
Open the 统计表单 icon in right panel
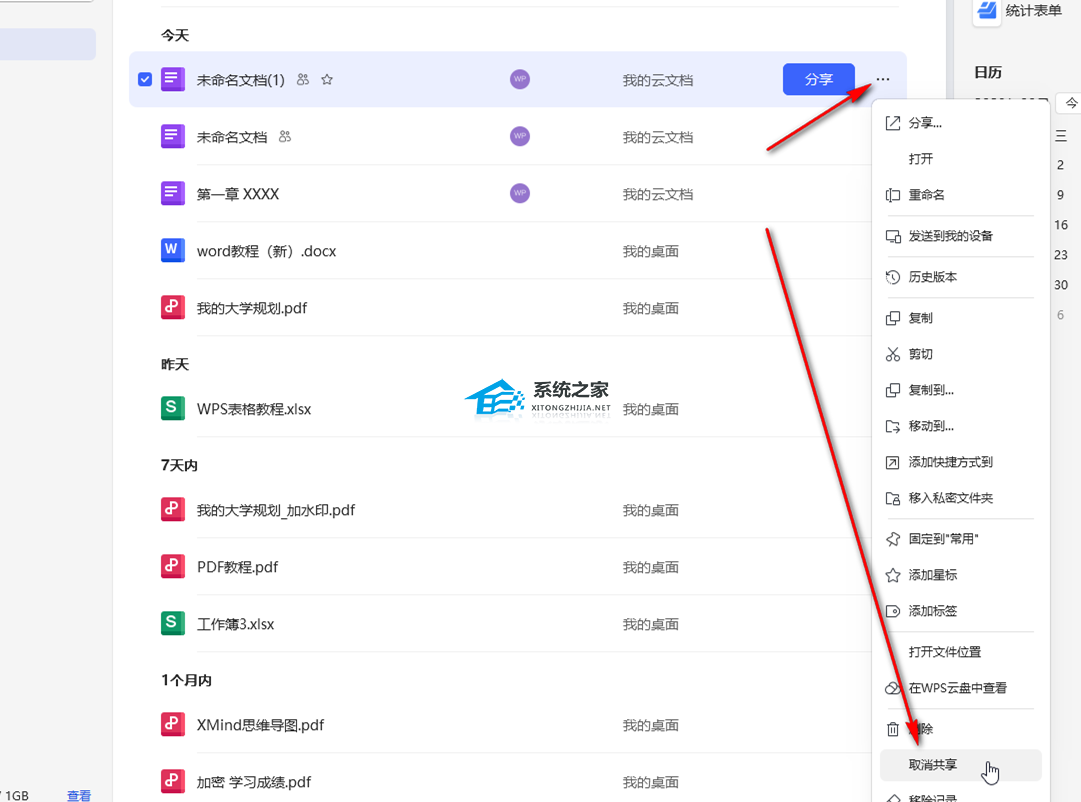(x=987, y=11)
